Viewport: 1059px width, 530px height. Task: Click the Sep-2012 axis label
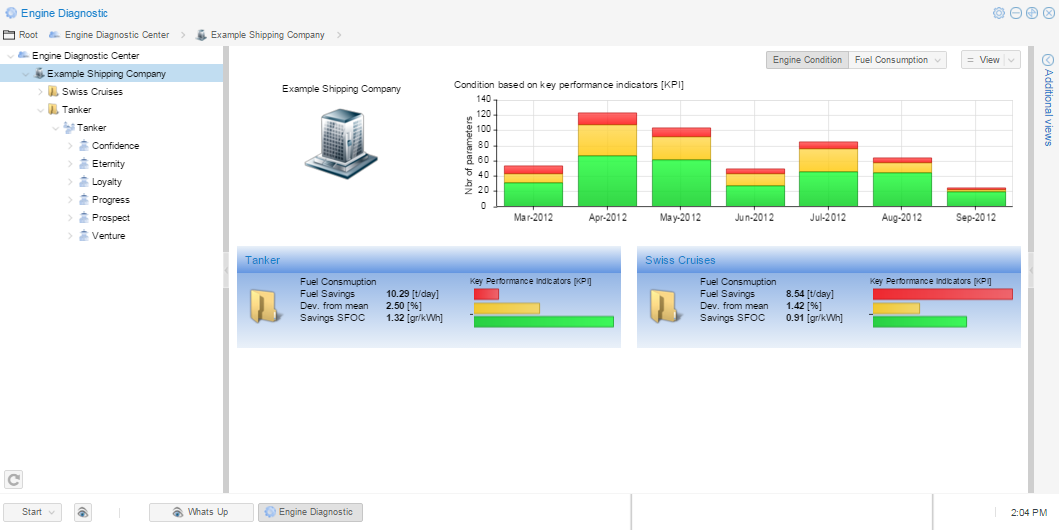(975, 218)
